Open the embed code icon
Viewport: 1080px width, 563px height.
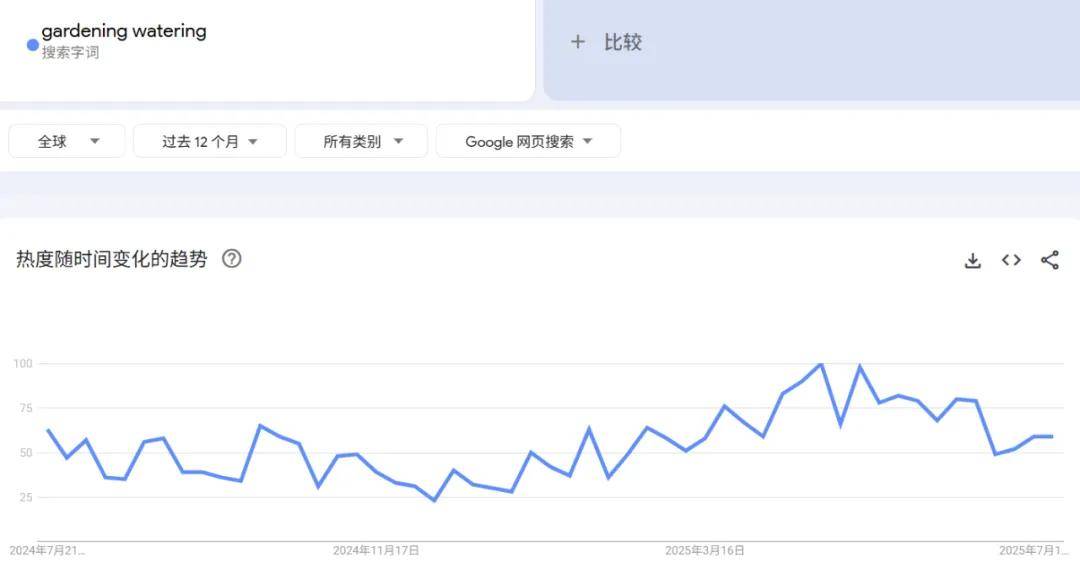pos(1011,260)
